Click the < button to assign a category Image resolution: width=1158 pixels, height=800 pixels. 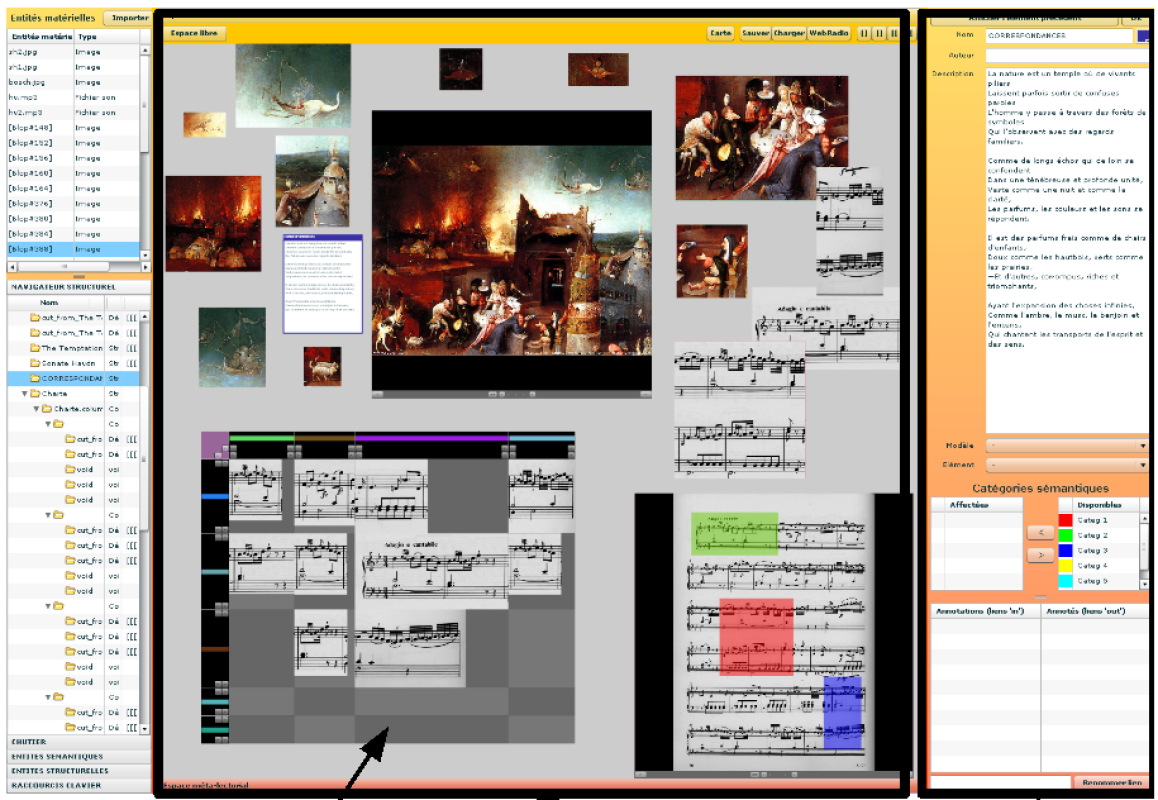1040,533
